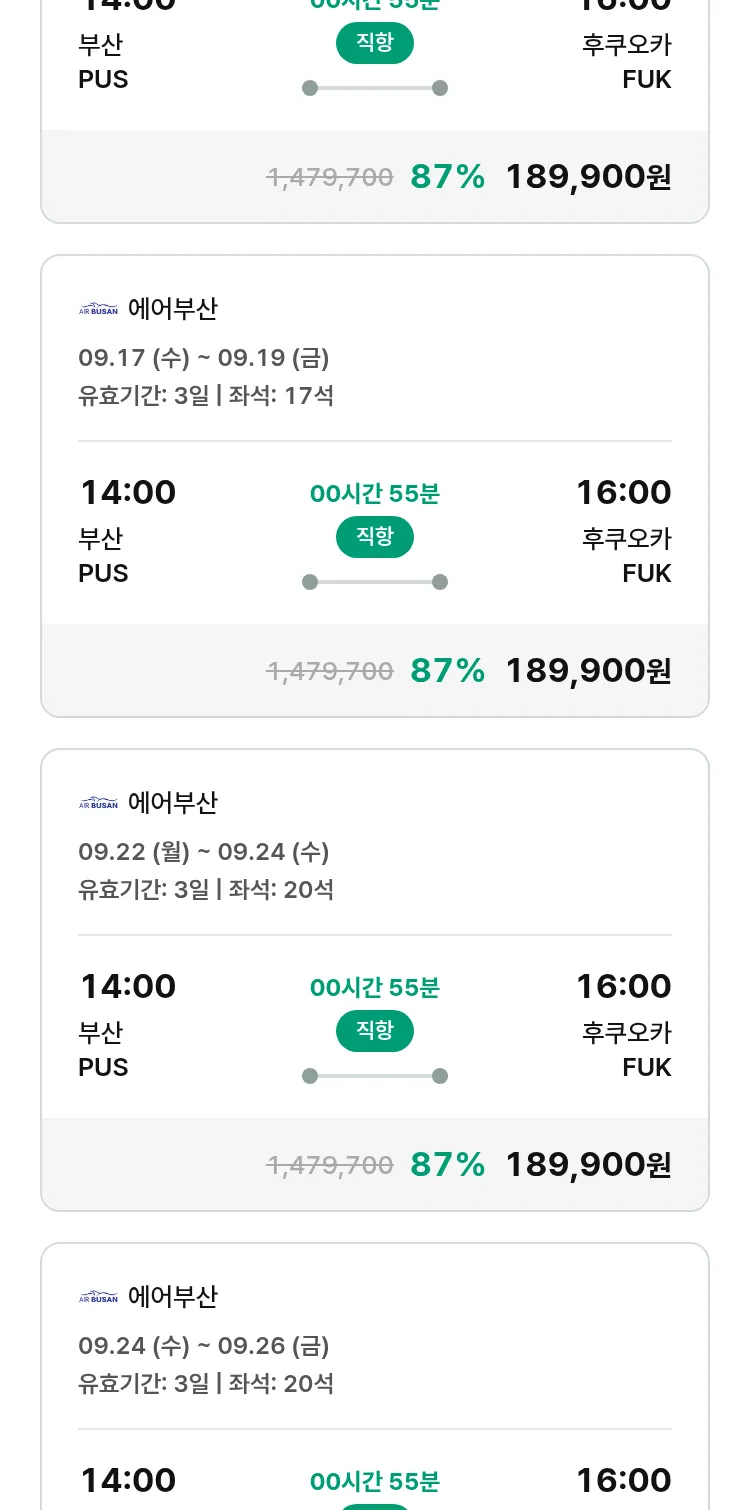Open the 09.24 (수) ~ 09.26 (금) date text
The height and width of the screenshot is (1510, 750).
204,1346
